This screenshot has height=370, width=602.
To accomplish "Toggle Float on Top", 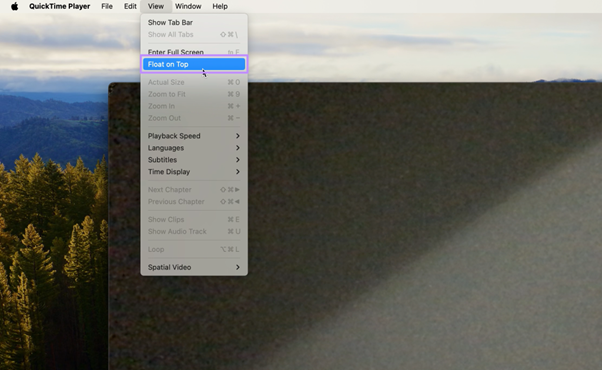I will [x=194, y=64].
